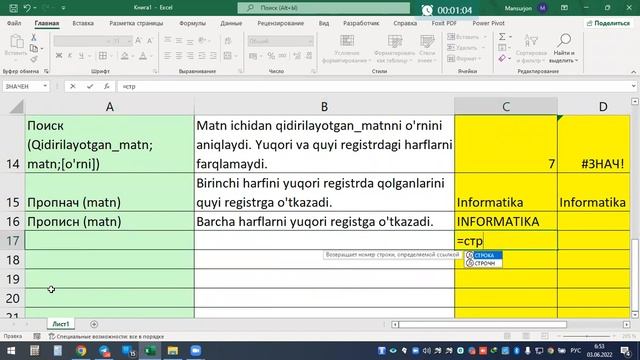Open the cell borders tool

coord(103,56)
